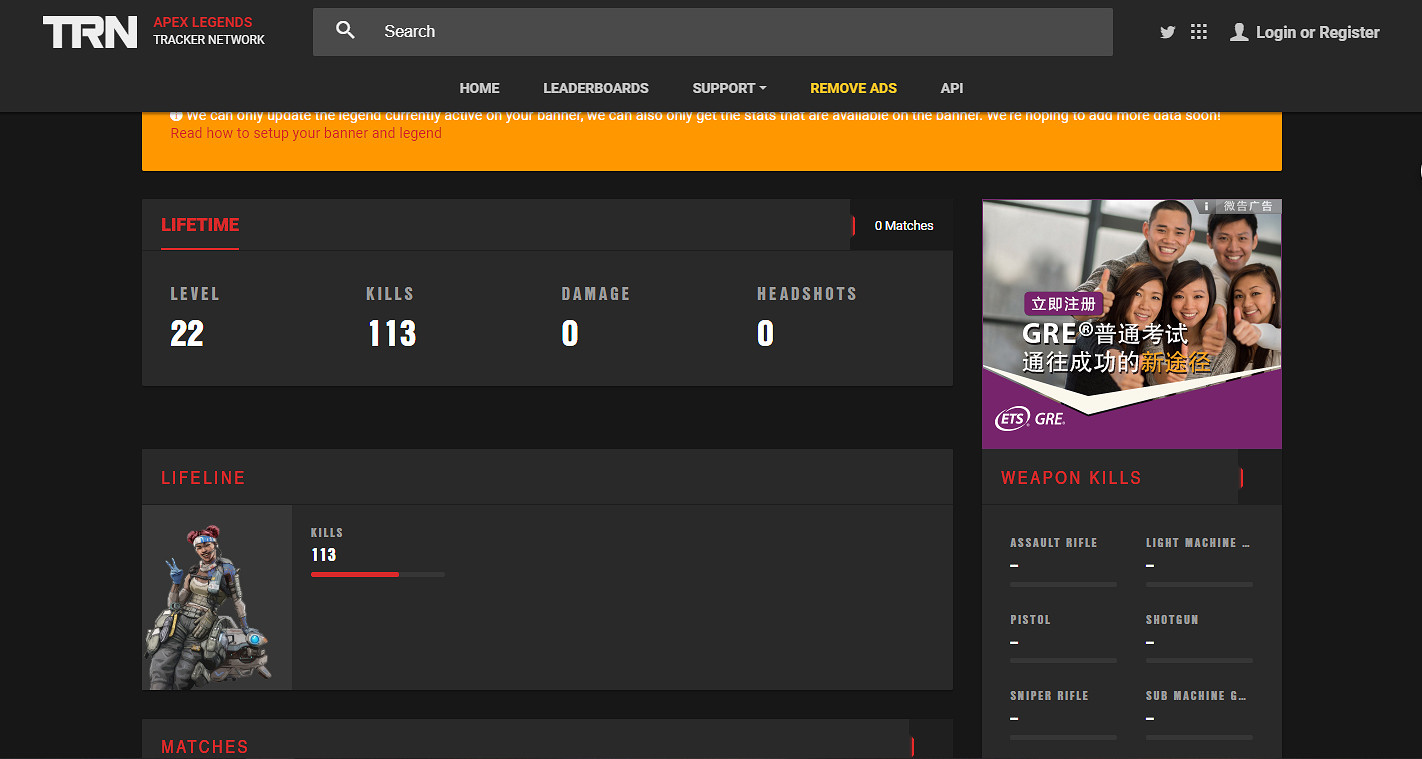Go to the Home menu item
The height and width of the screenshot is (759, 1422).
(x=479, y=88)
